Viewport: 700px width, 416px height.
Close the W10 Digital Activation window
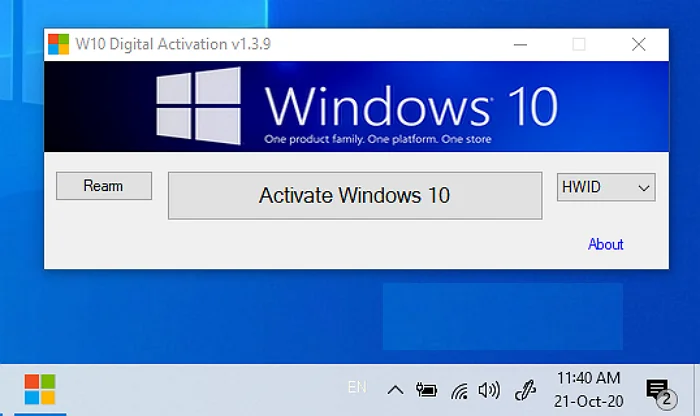tap(638, 44)
